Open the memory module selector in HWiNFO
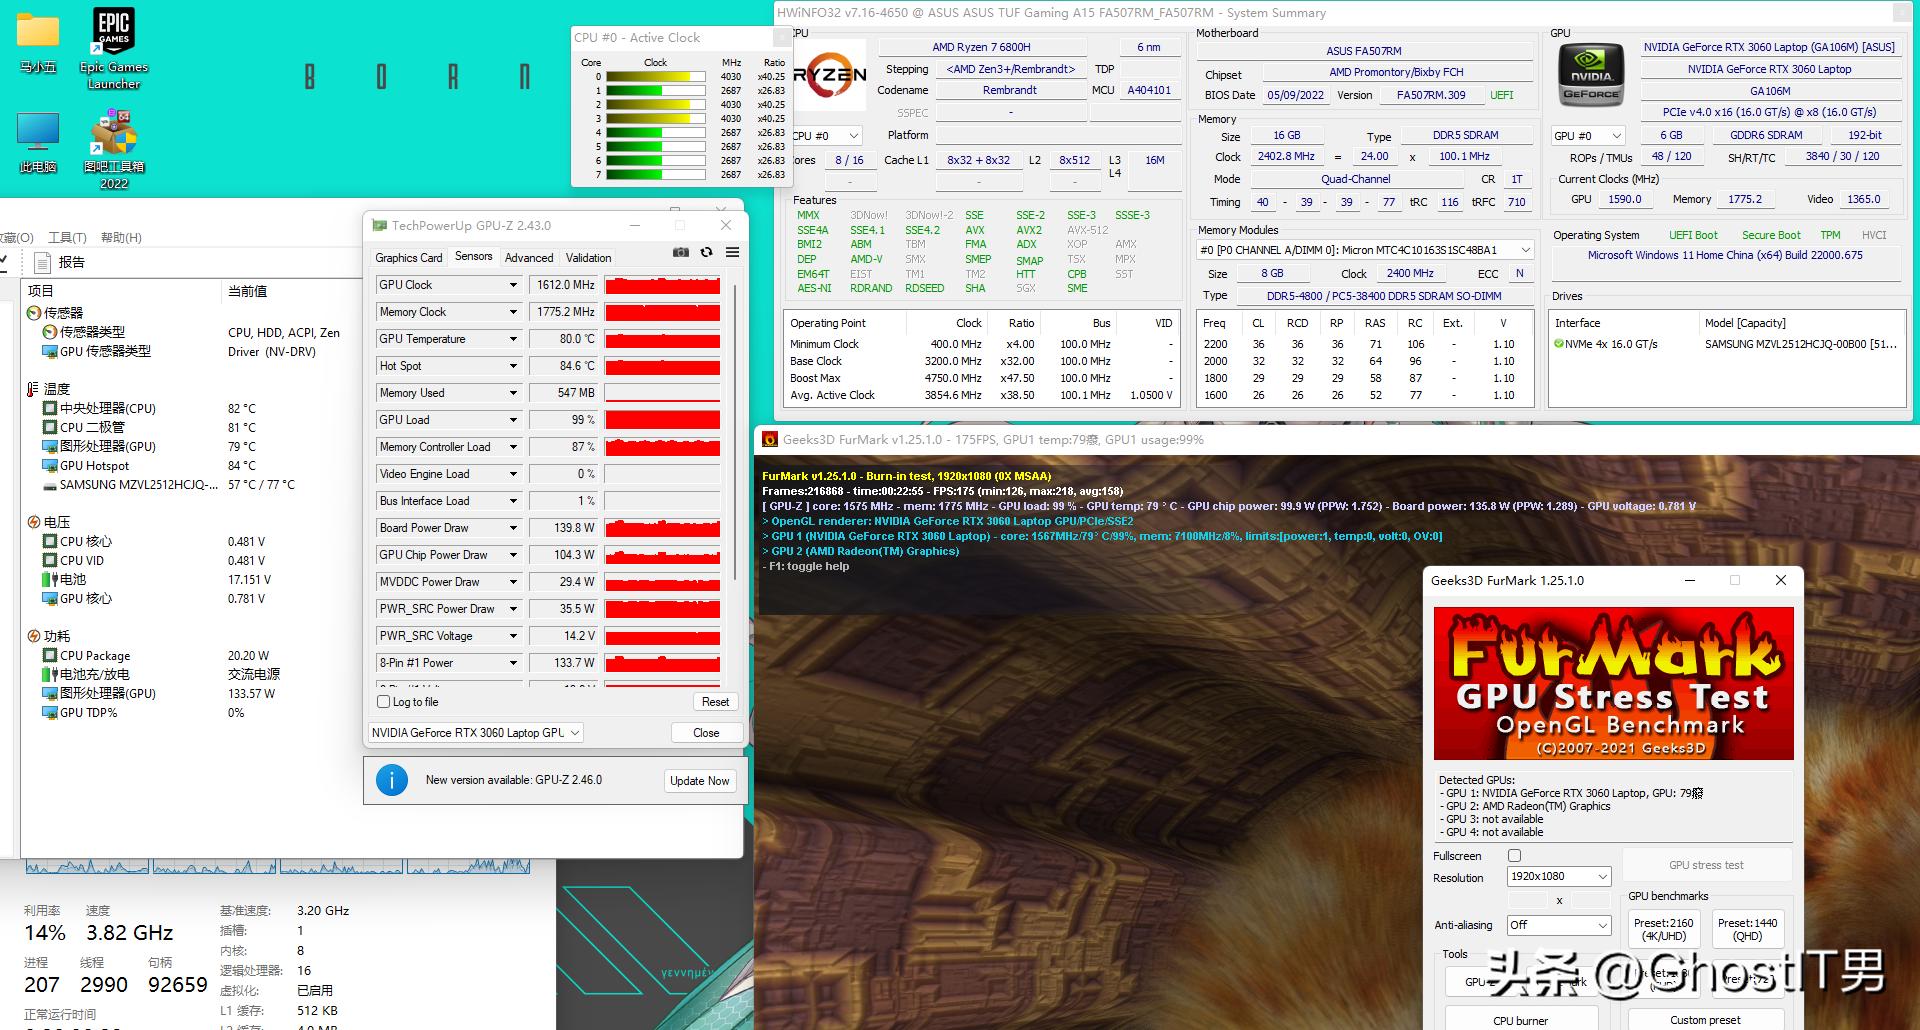 [x=1365, y=250]
